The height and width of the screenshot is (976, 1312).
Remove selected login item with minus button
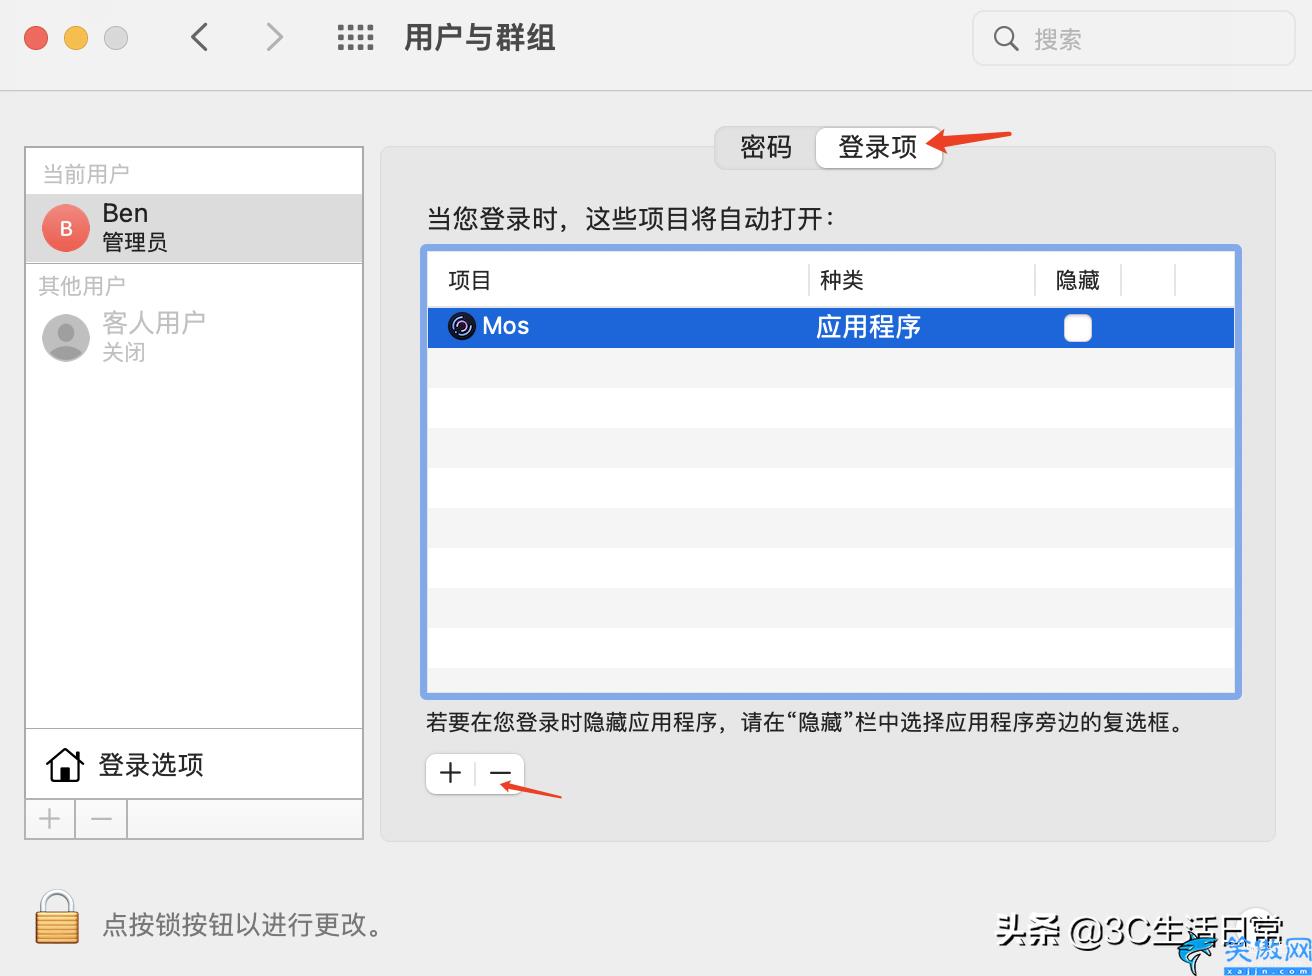tap(500, 773)
